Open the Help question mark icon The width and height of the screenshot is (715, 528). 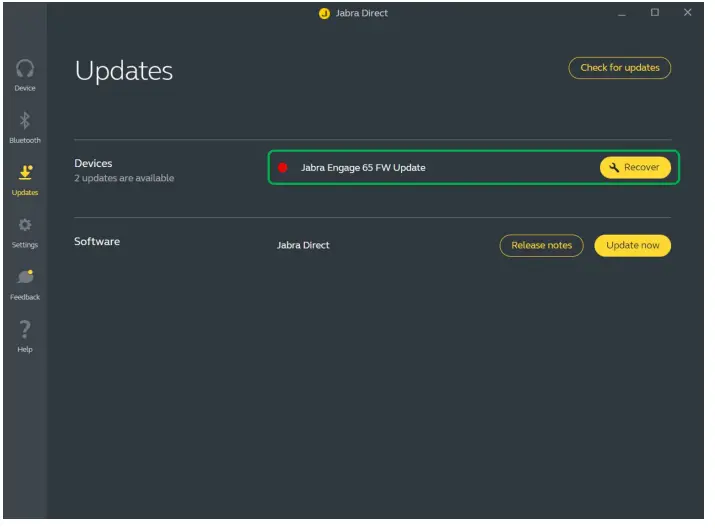click(x=25, y=329)
